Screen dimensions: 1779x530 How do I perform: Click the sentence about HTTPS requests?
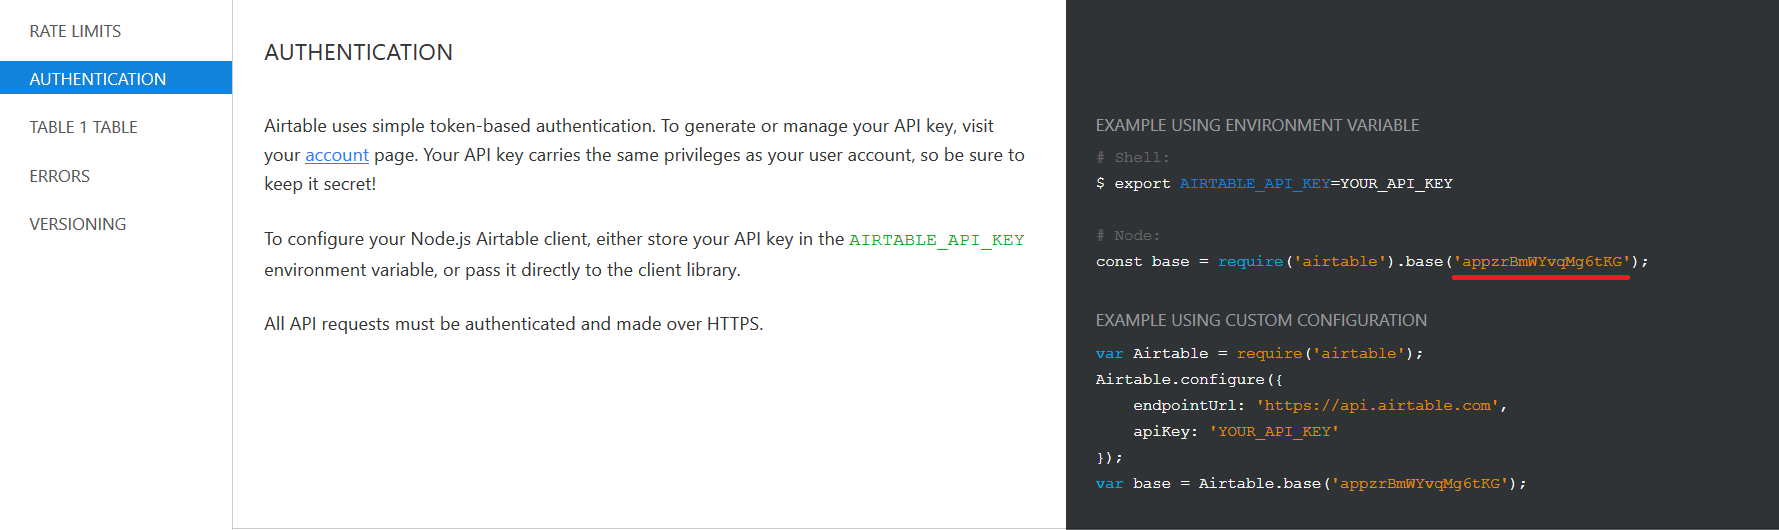(513, 324)
